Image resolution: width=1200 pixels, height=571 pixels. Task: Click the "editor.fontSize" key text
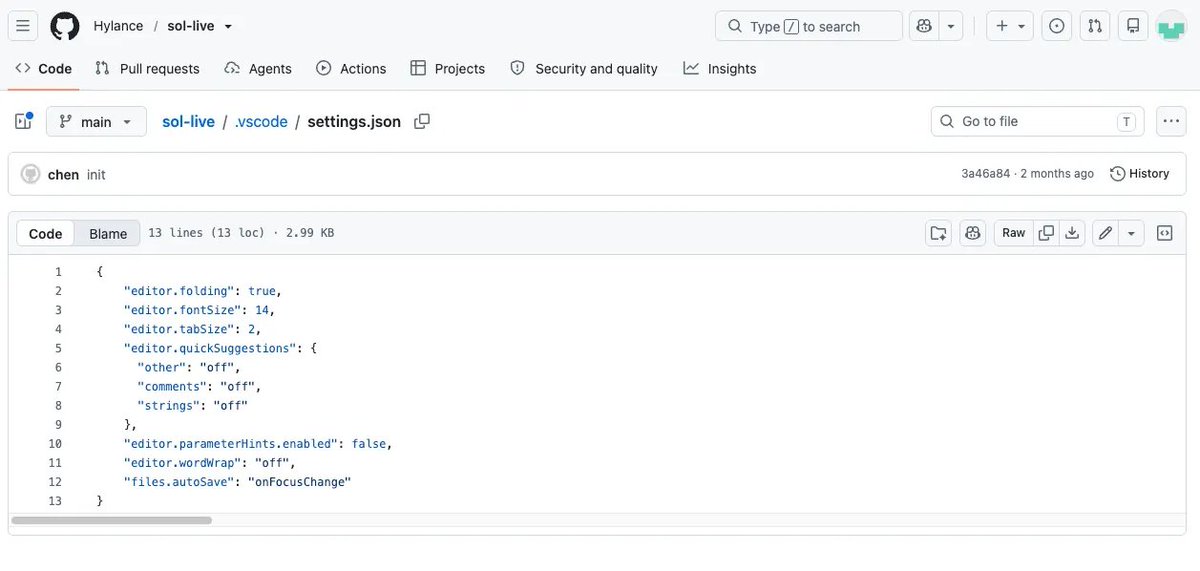coord(183,310)
